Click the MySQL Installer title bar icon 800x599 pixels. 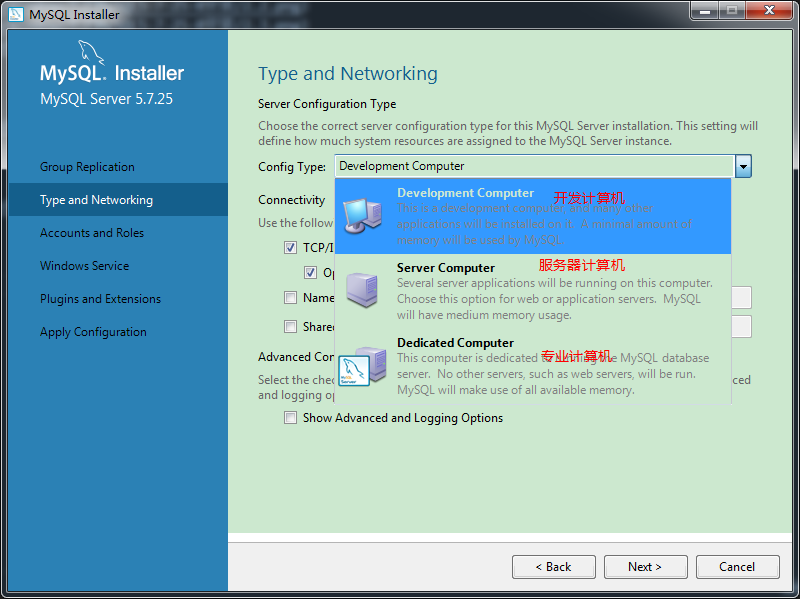[x=16, y=14]
